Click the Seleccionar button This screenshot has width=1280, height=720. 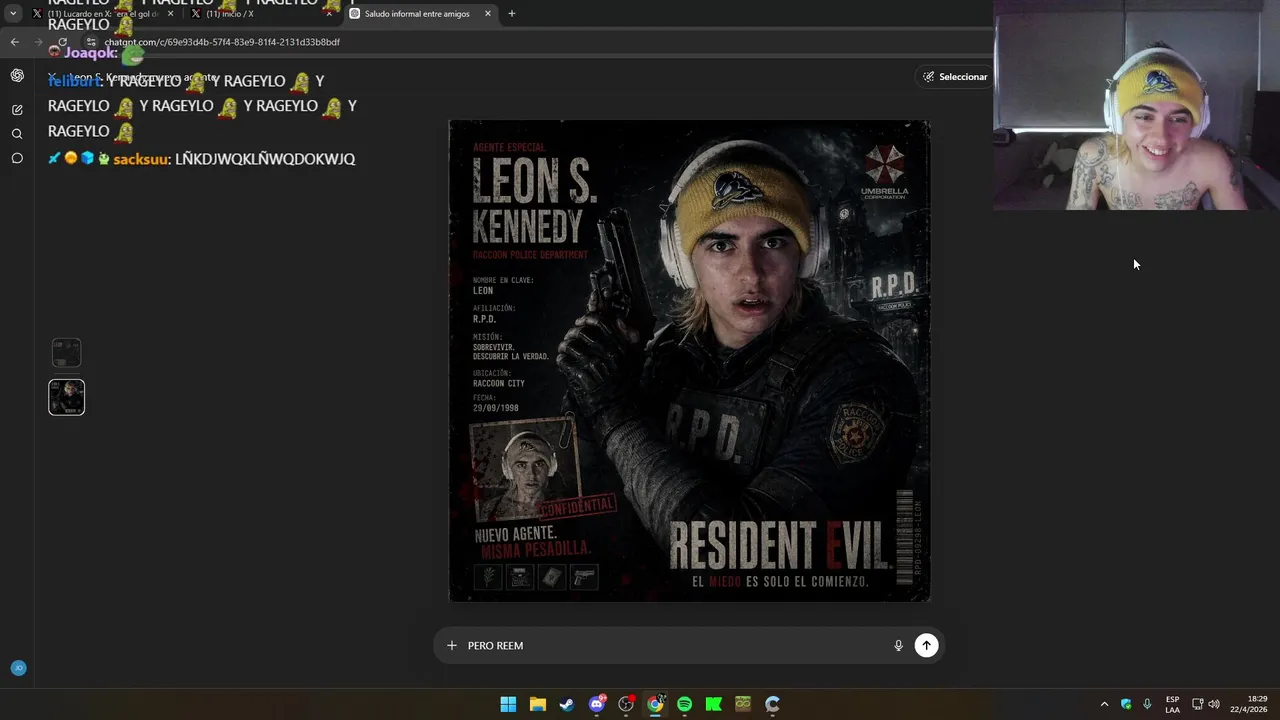point(955,77)
